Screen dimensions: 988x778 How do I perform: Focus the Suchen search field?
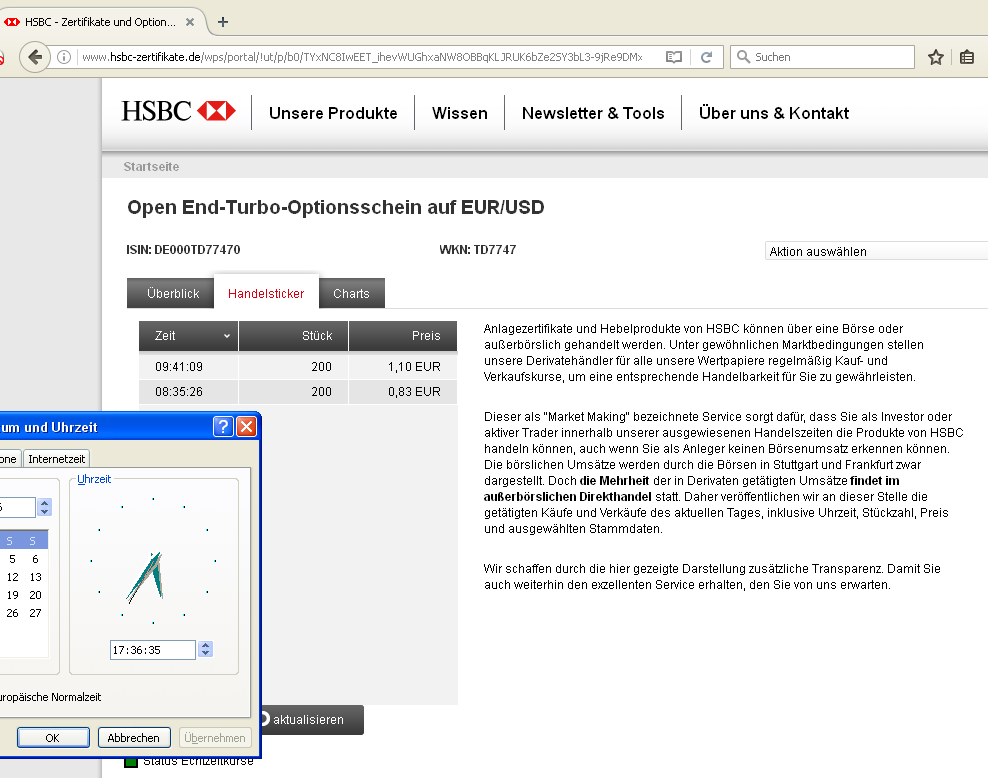822,57
